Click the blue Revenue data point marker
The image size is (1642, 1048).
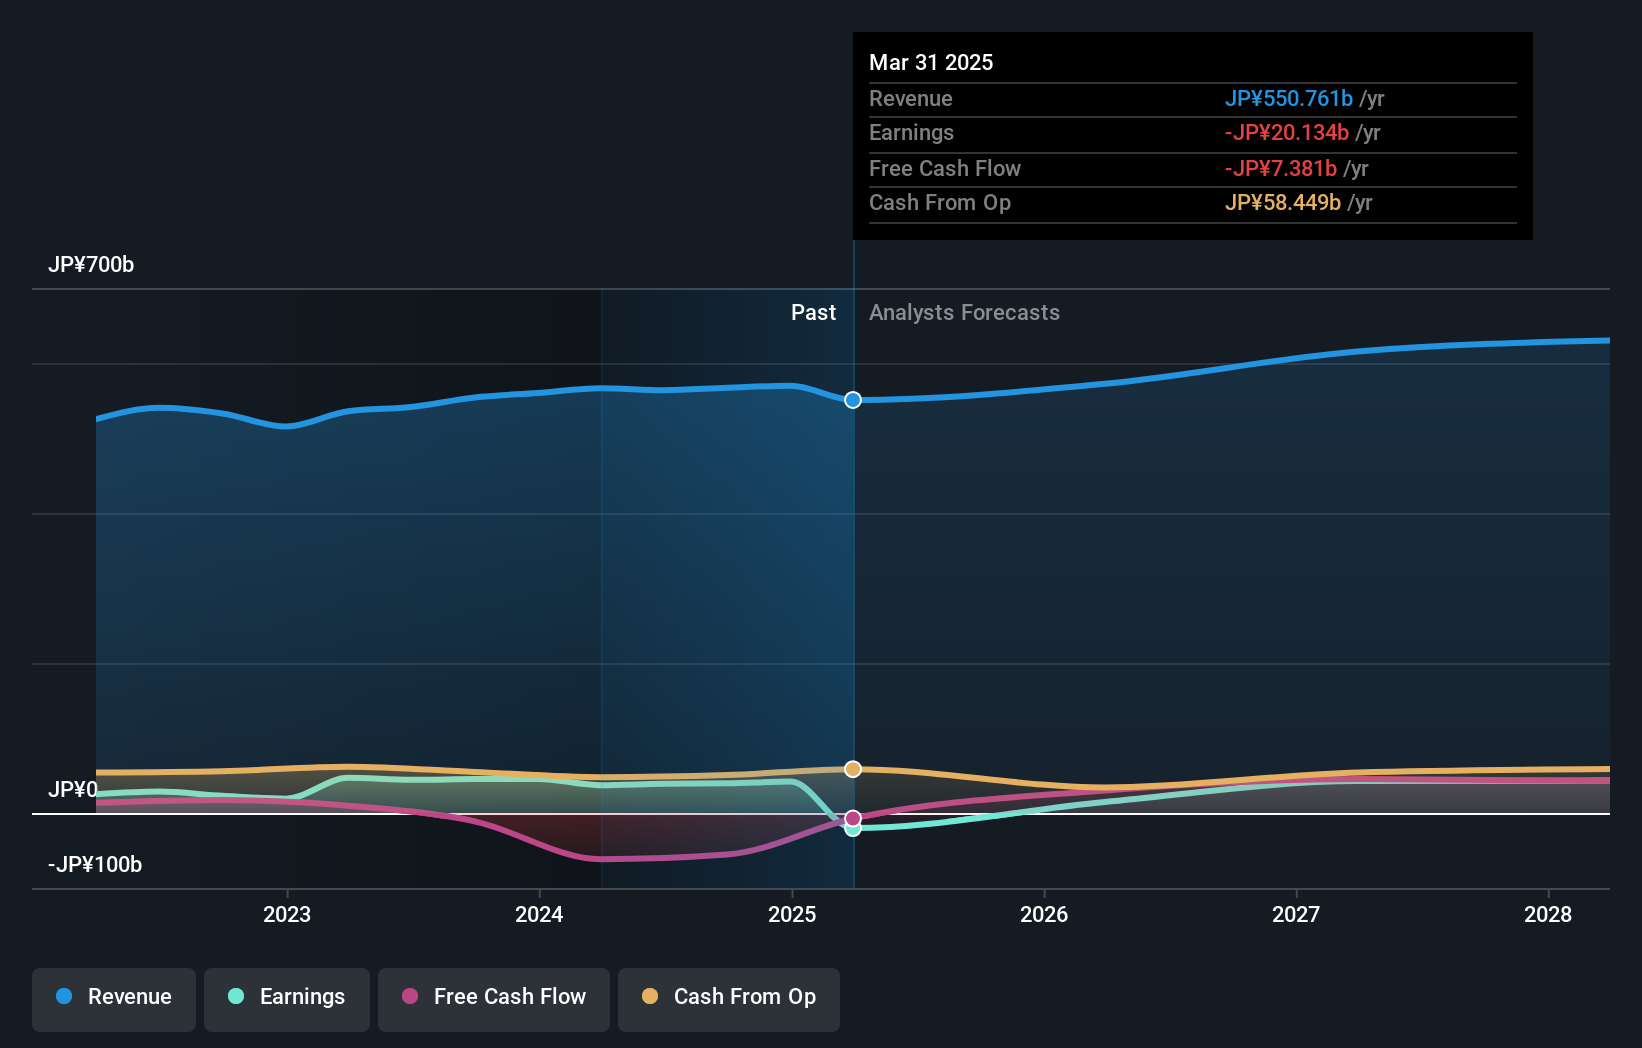(853, 400)
